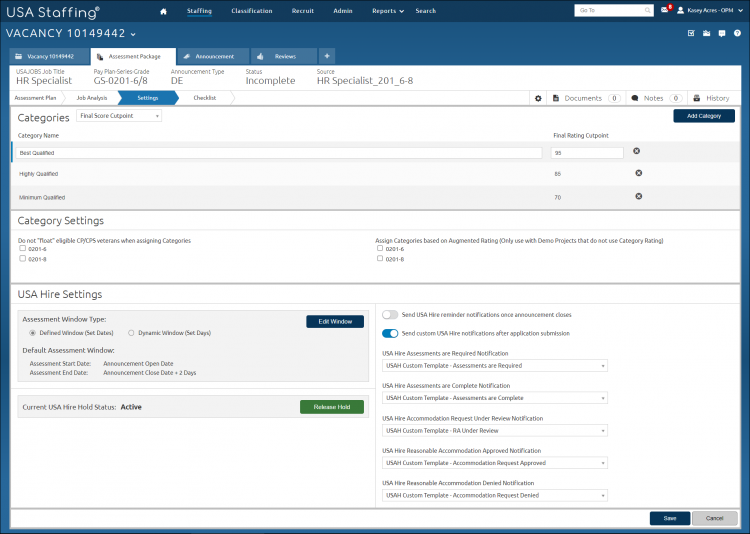The height and width of the screenshot is (534, 750).
Task: Remove the Minimum Qualified category
Action: 639,196
